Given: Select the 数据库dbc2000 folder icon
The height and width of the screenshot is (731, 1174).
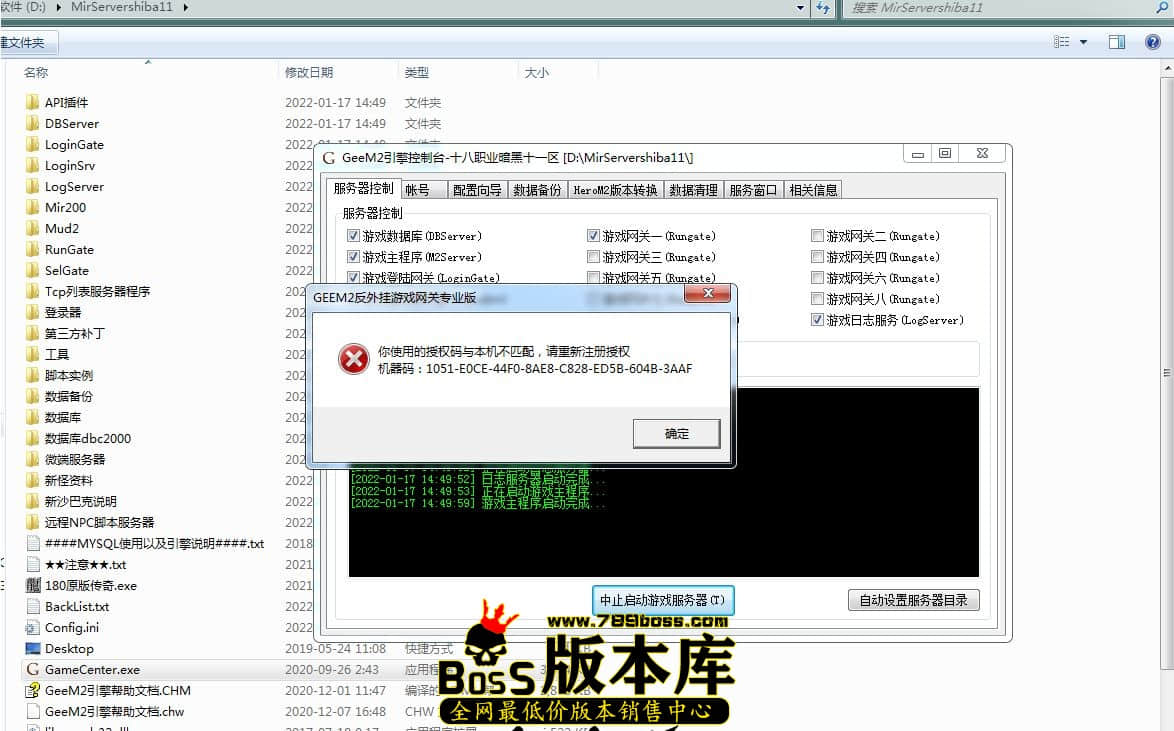Looking at the screenshot, I should coord(32,437).
